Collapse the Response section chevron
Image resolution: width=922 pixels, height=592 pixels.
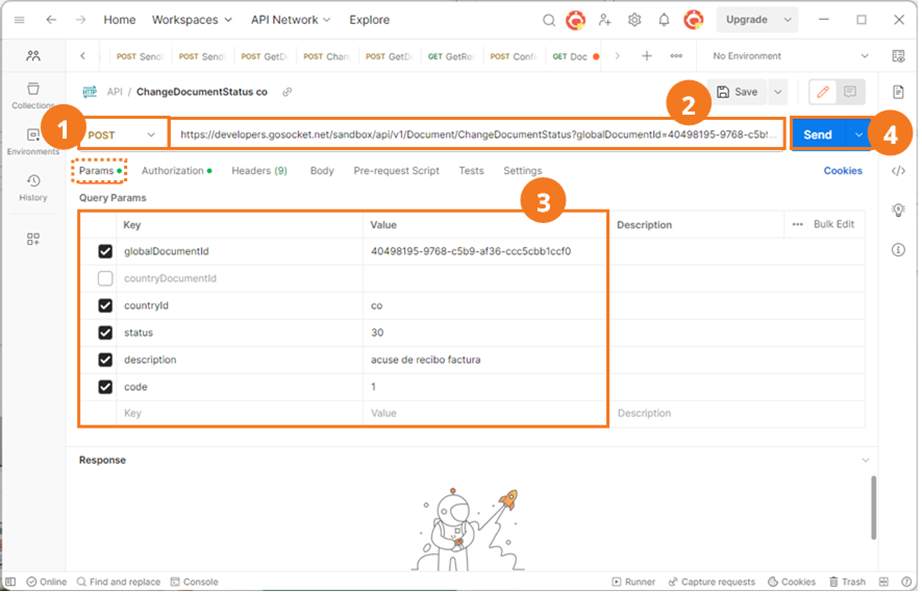[865, 460]
